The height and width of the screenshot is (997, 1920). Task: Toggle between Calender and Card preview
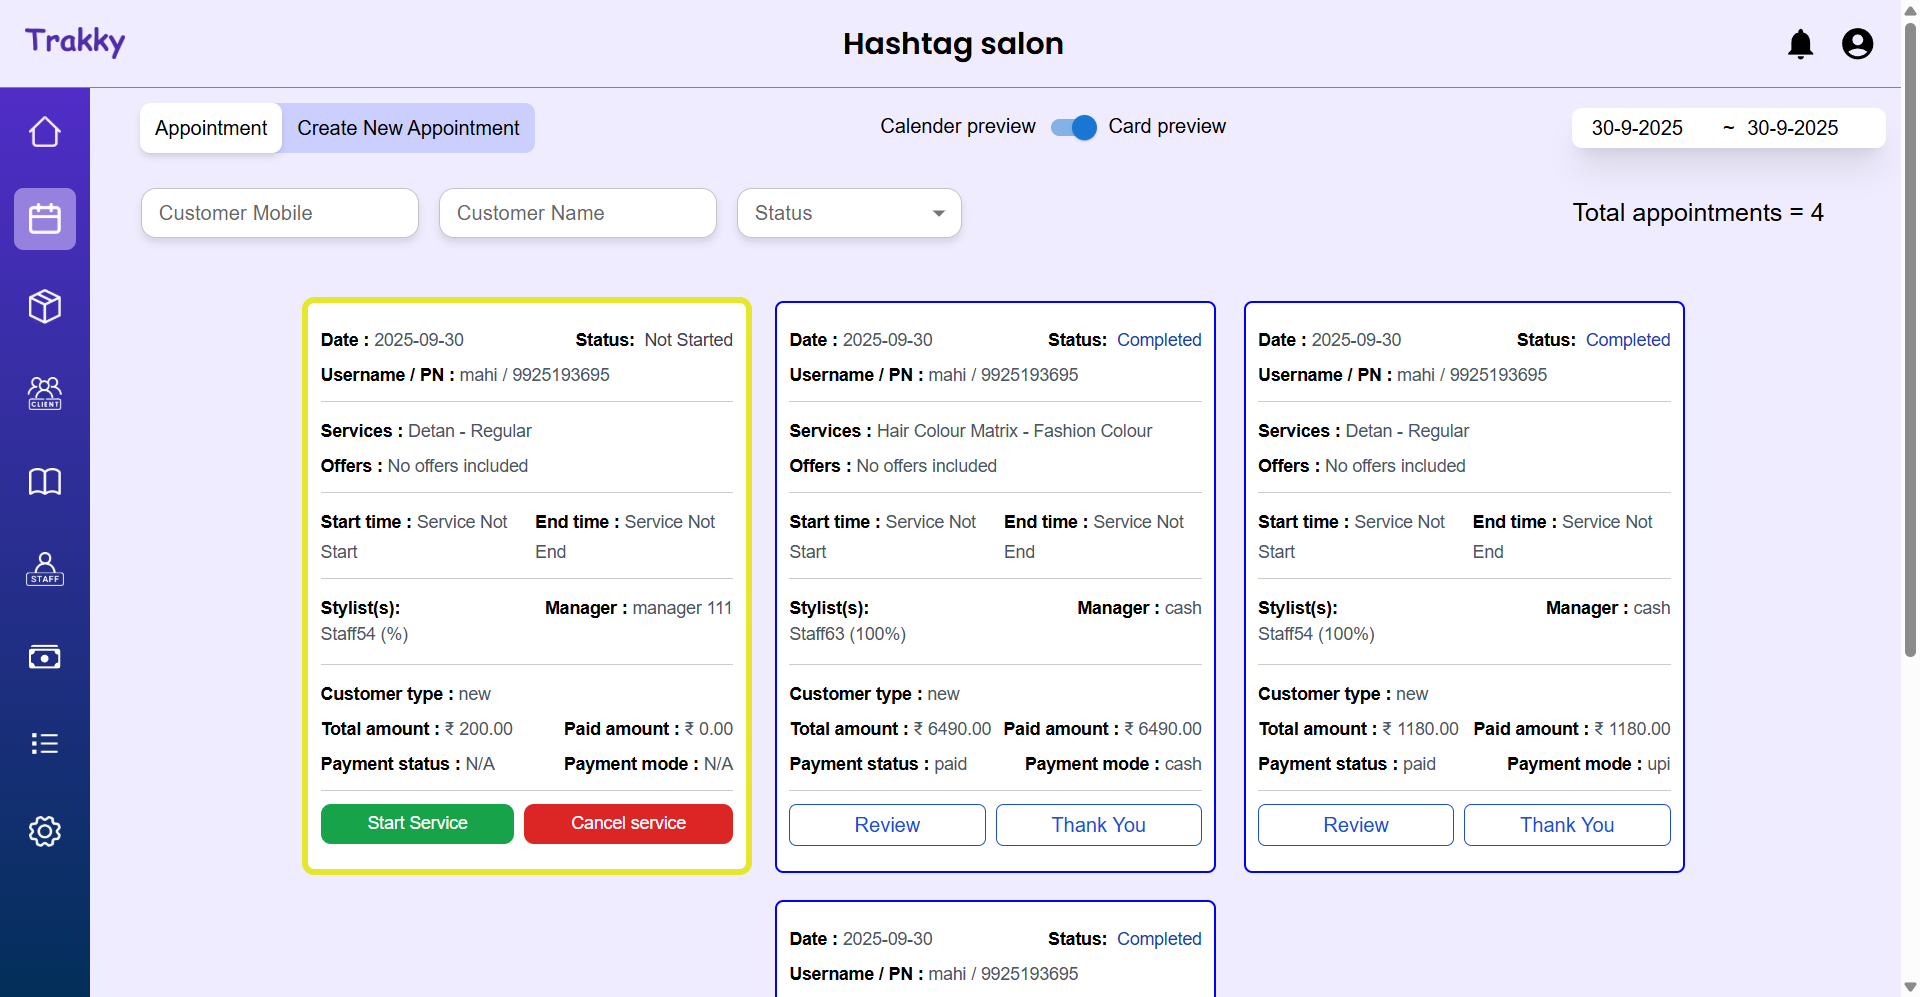(x=1073, y=128)
